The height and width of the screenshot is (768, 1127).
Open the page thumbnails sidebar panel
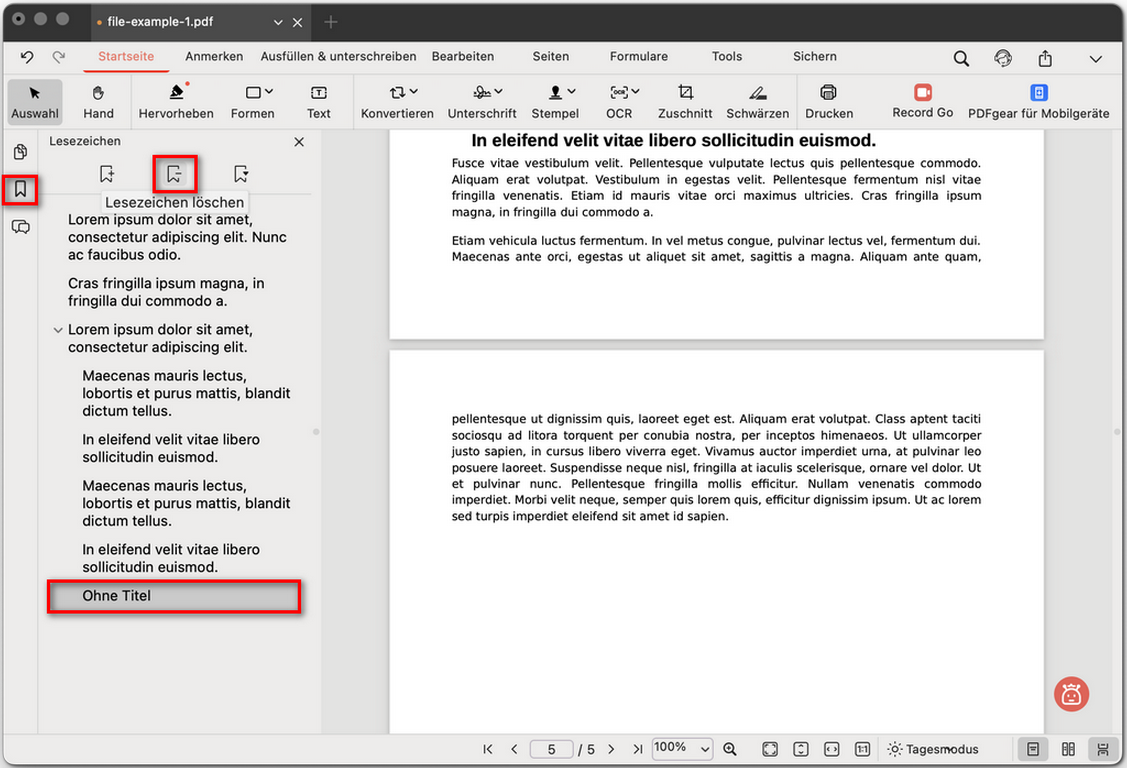click(20, 152)
